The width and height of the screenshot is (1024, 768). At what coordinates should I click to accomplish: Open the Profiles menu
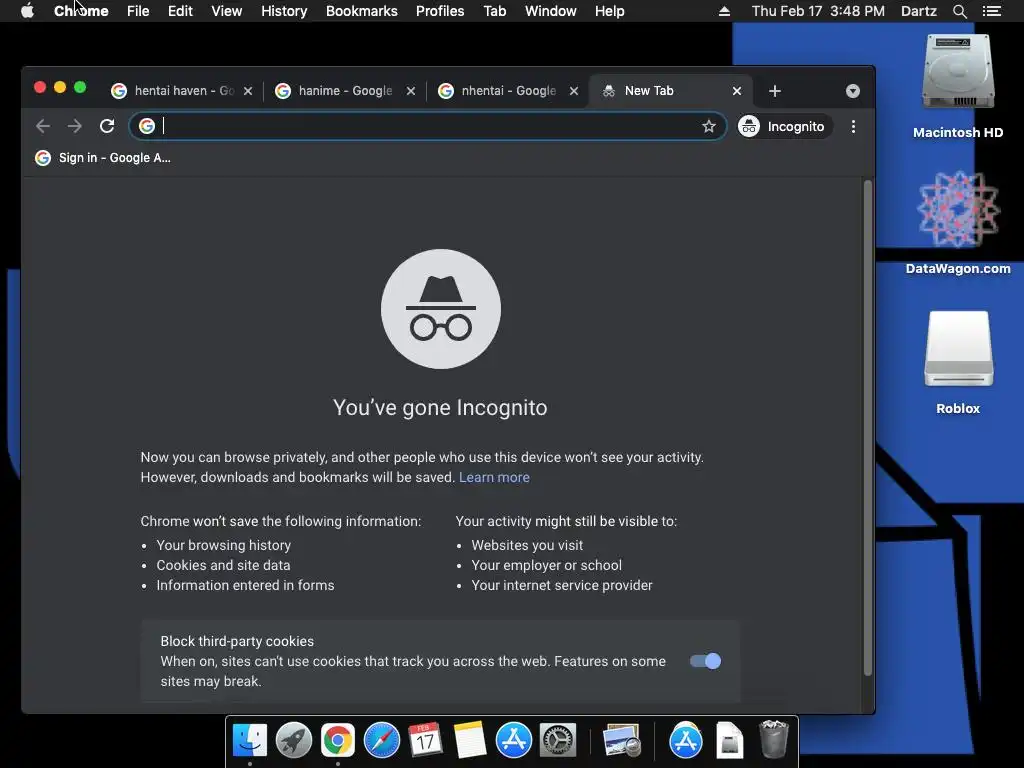[440, 11]
